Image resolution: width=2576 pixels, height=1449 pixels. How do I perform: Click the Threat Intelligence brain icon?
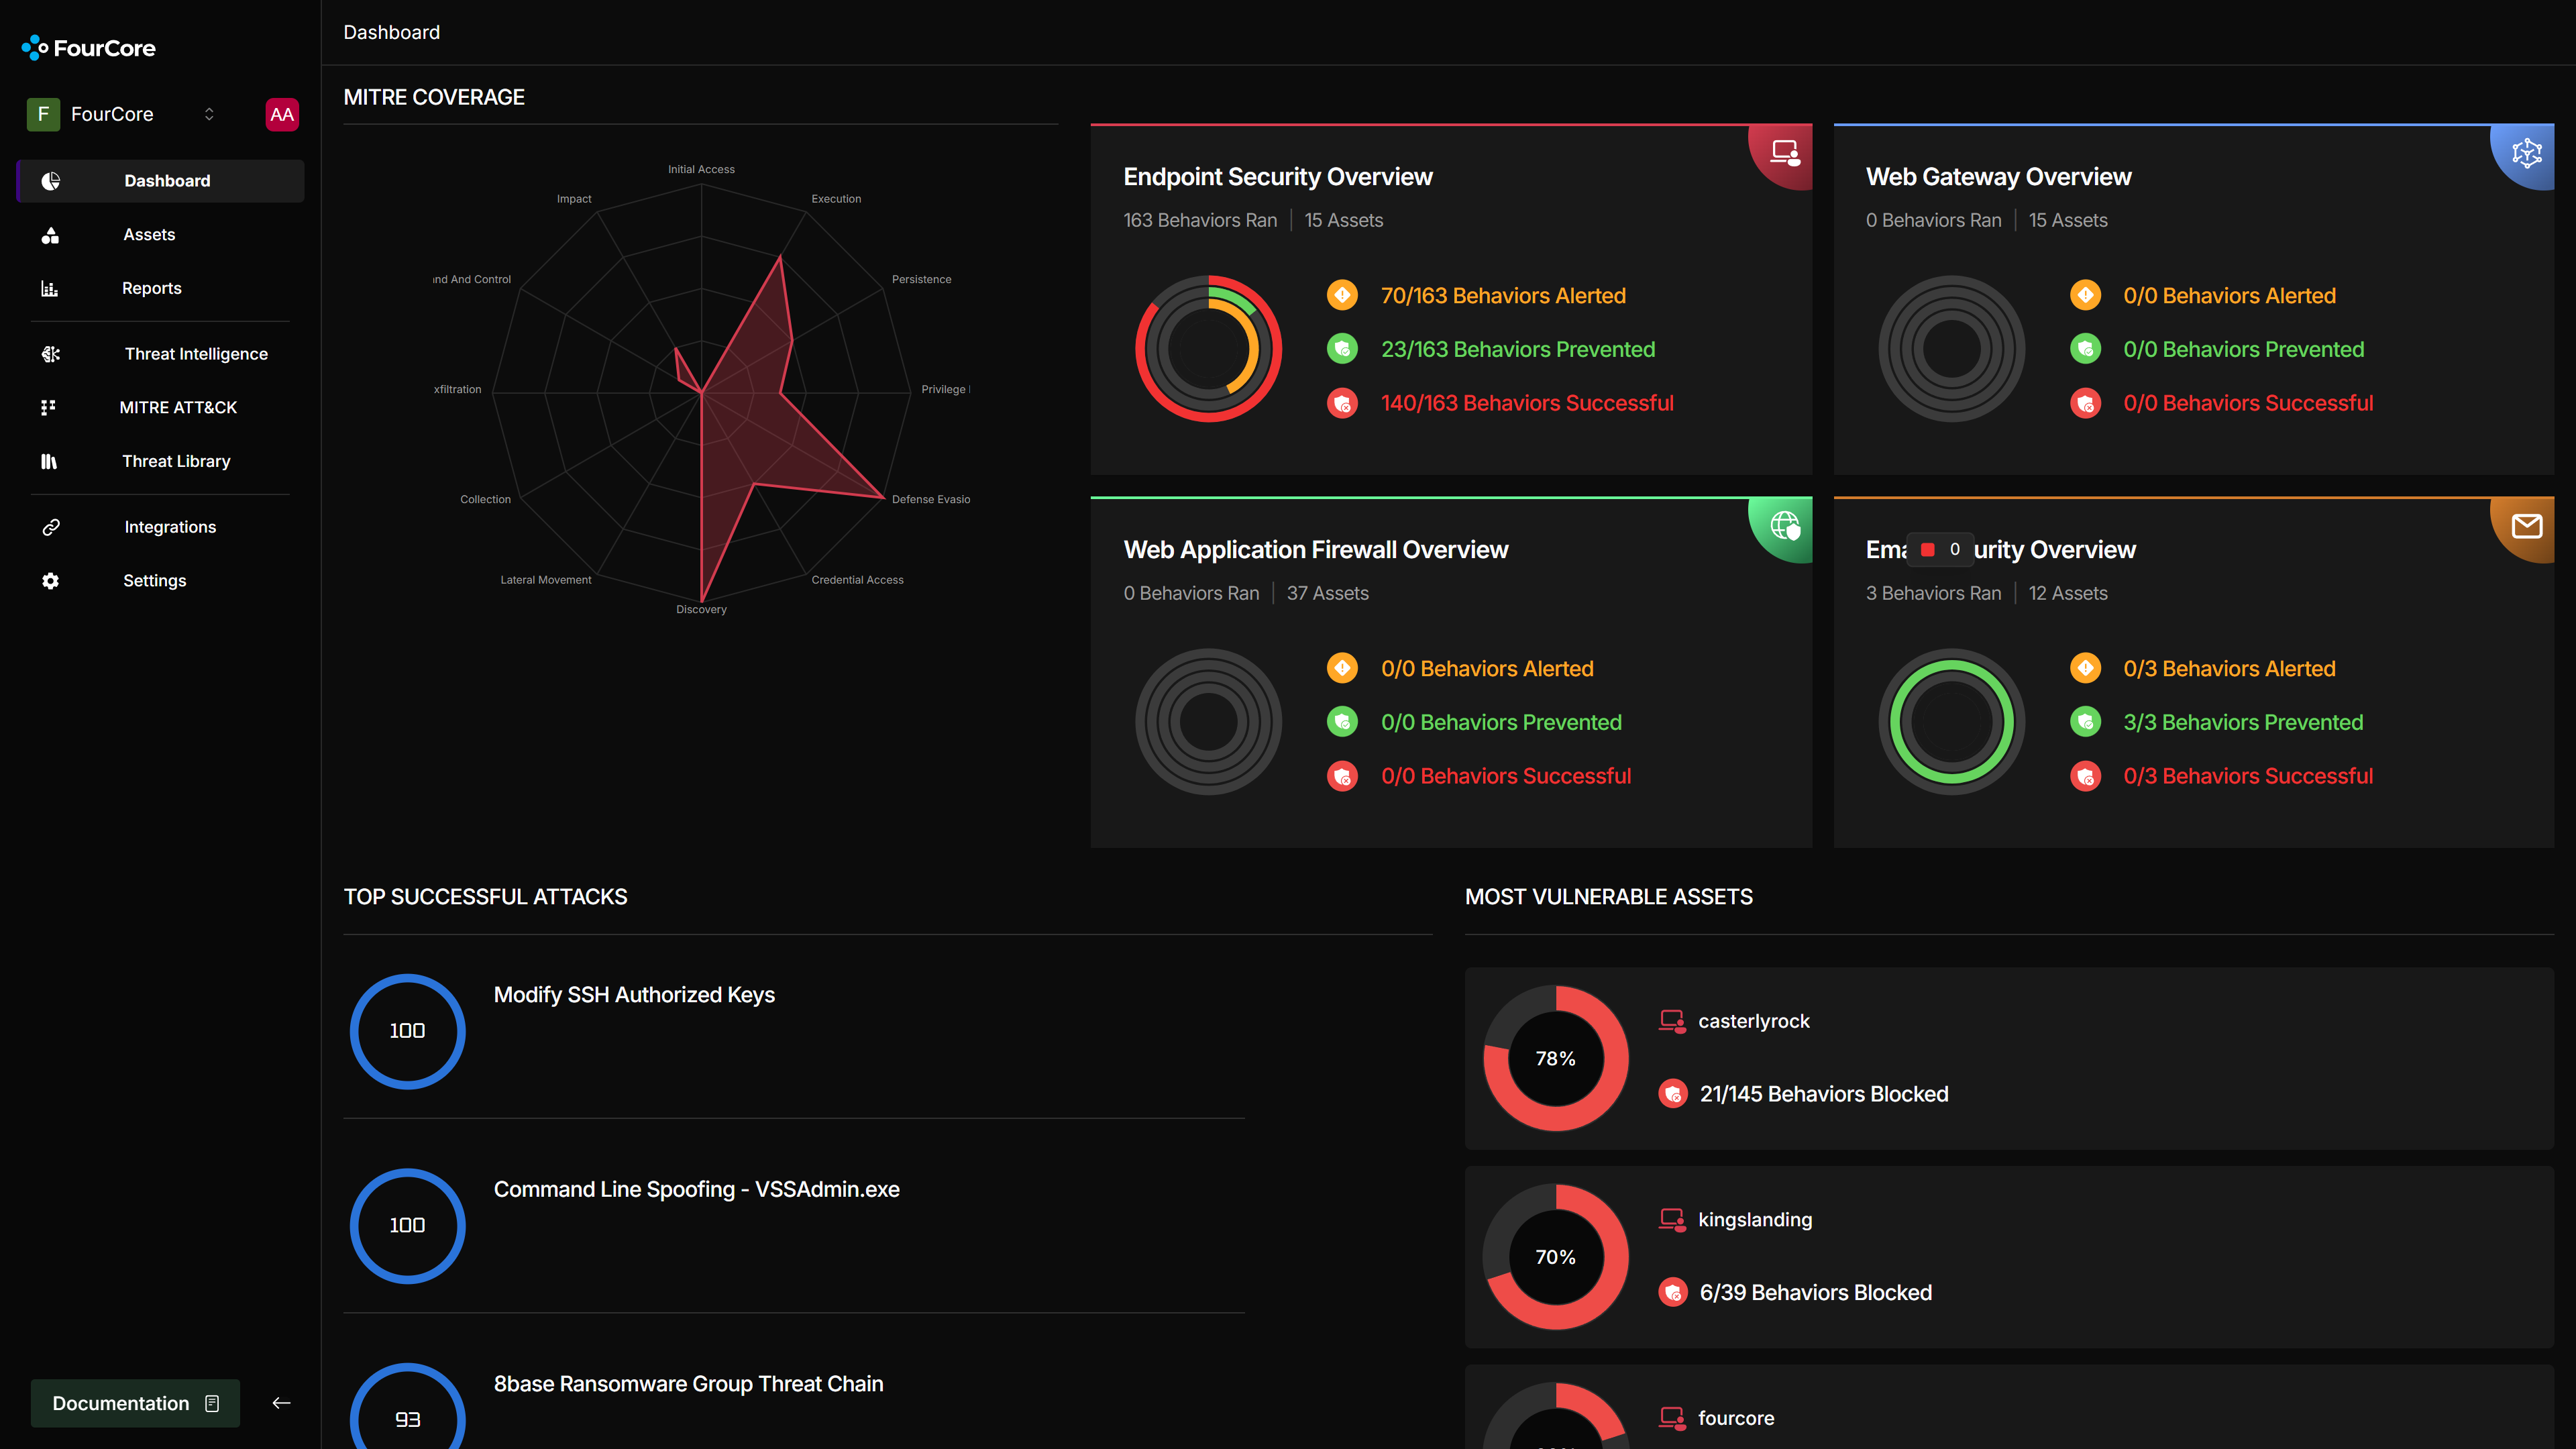pos(50,354)
